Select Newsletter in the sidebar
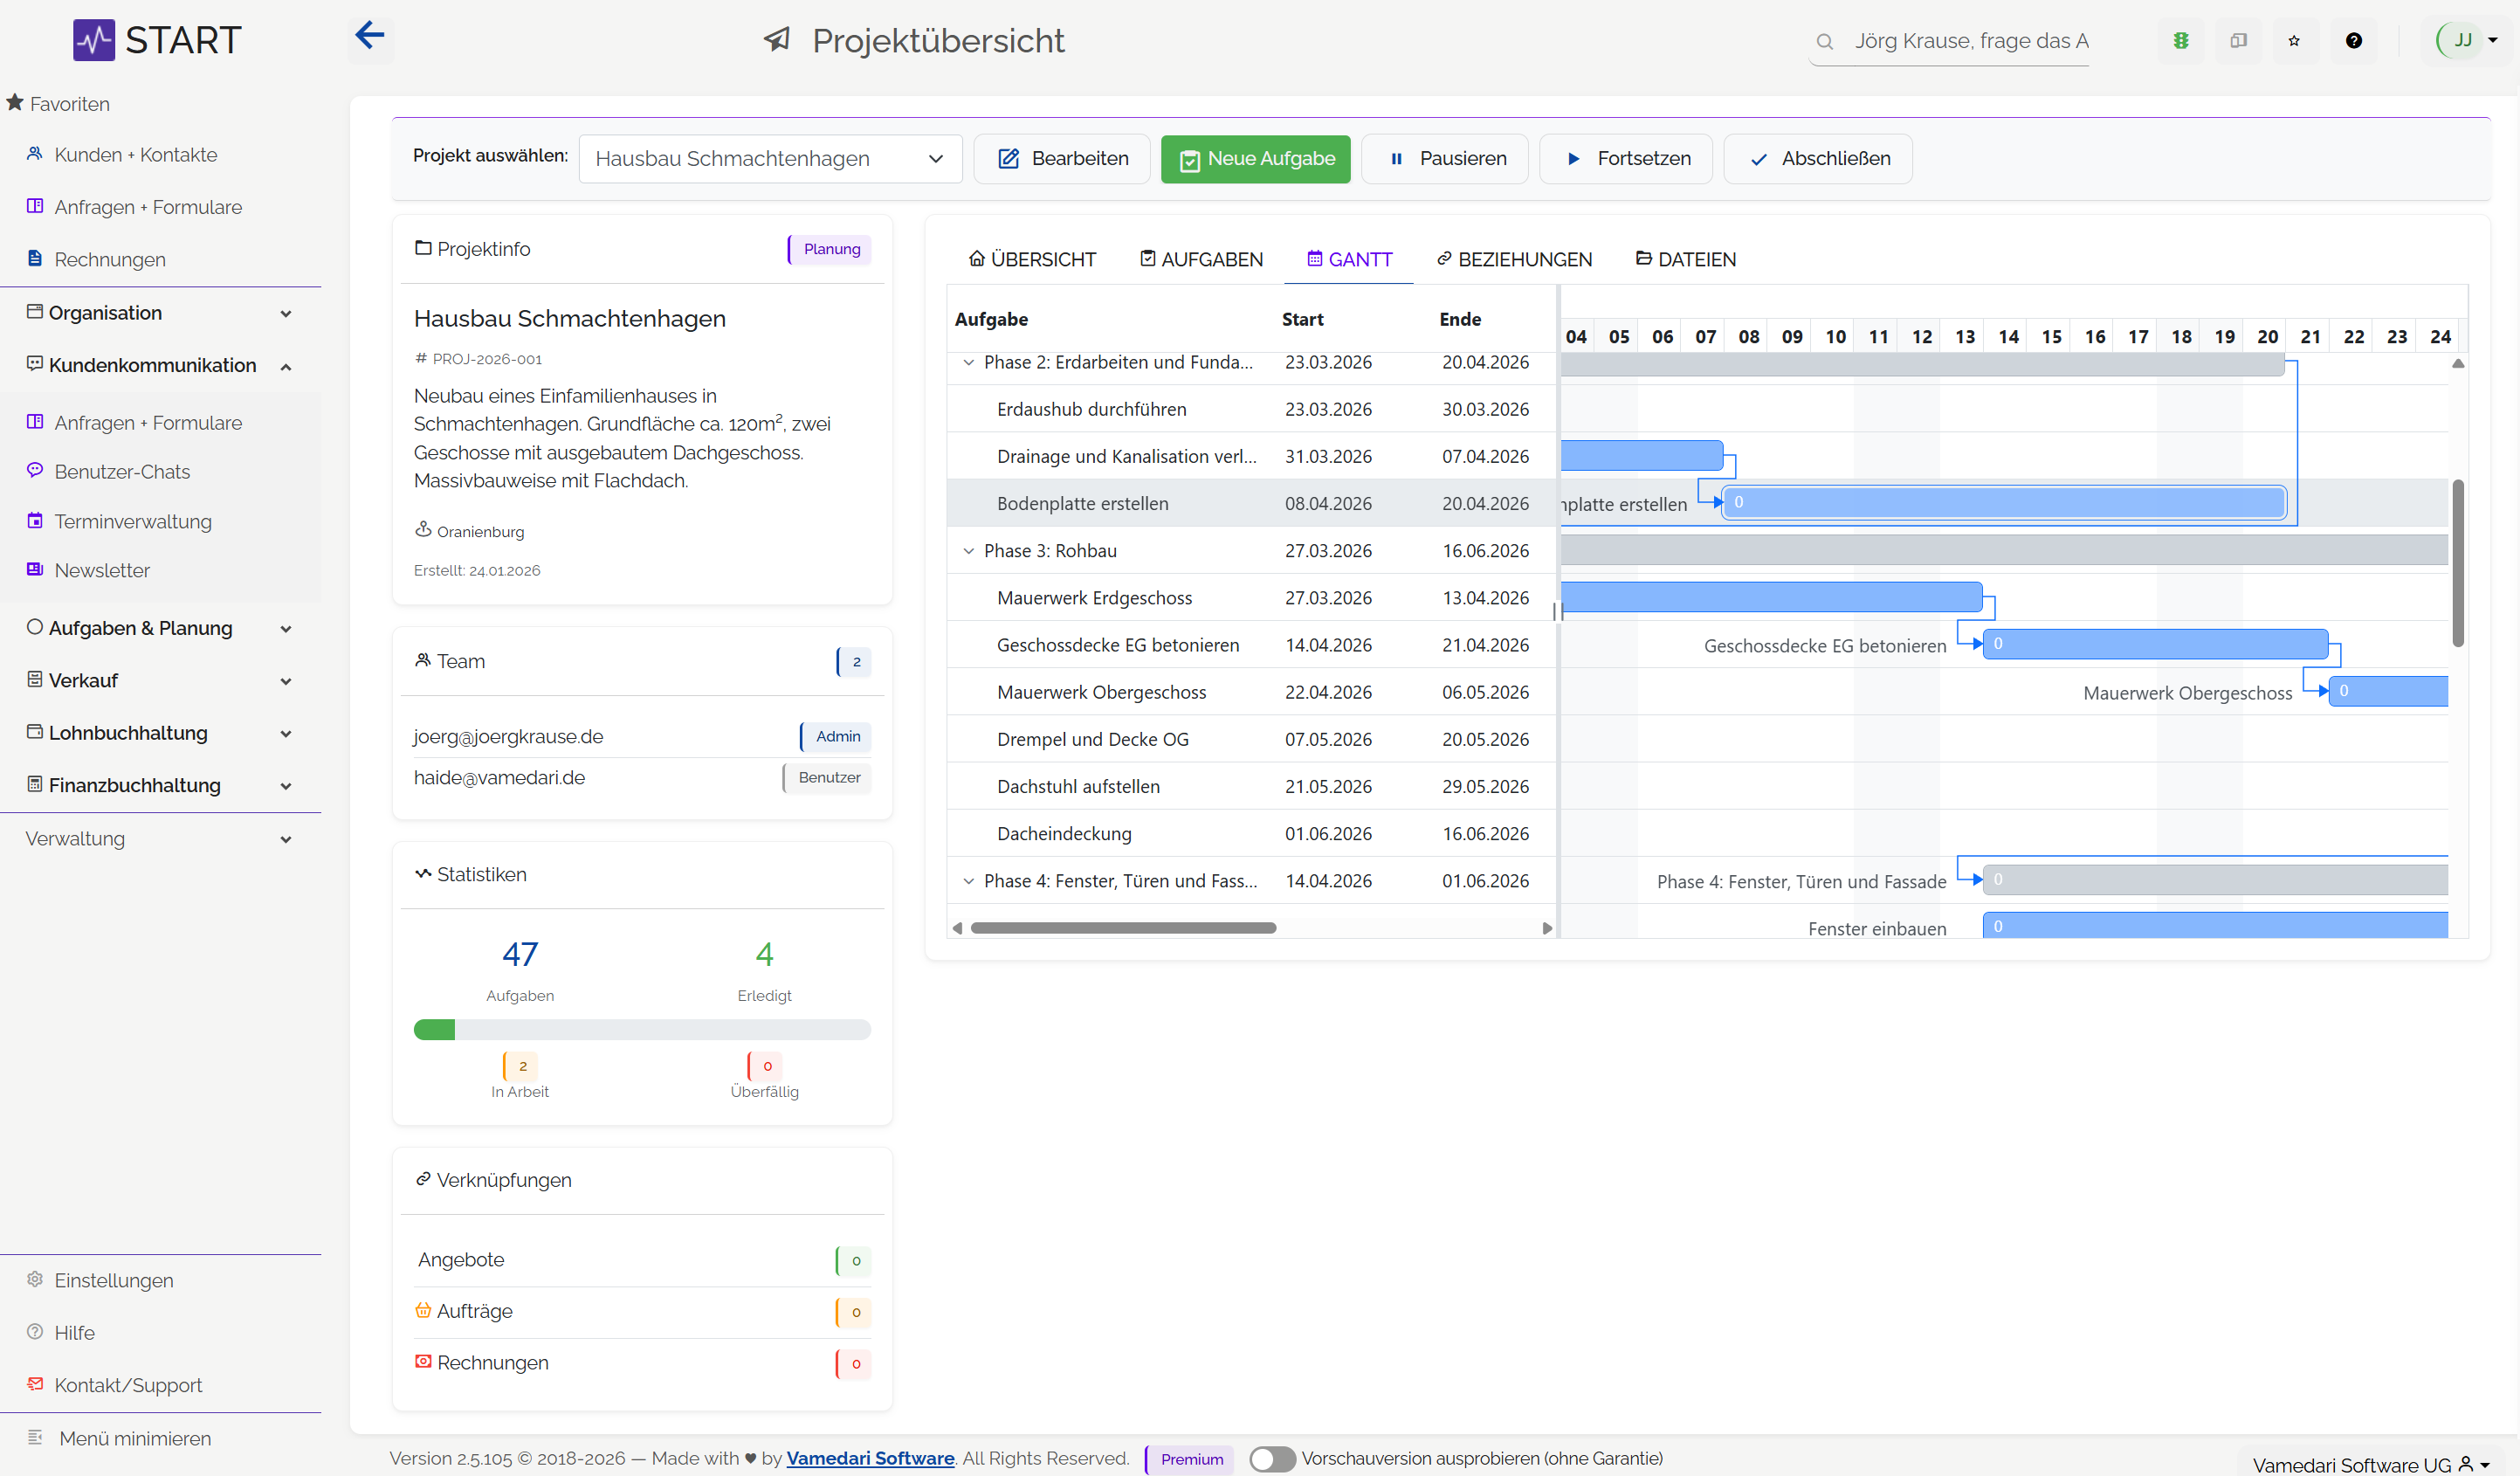Viewport: 2520px width, 1476px height. [101, 570]
